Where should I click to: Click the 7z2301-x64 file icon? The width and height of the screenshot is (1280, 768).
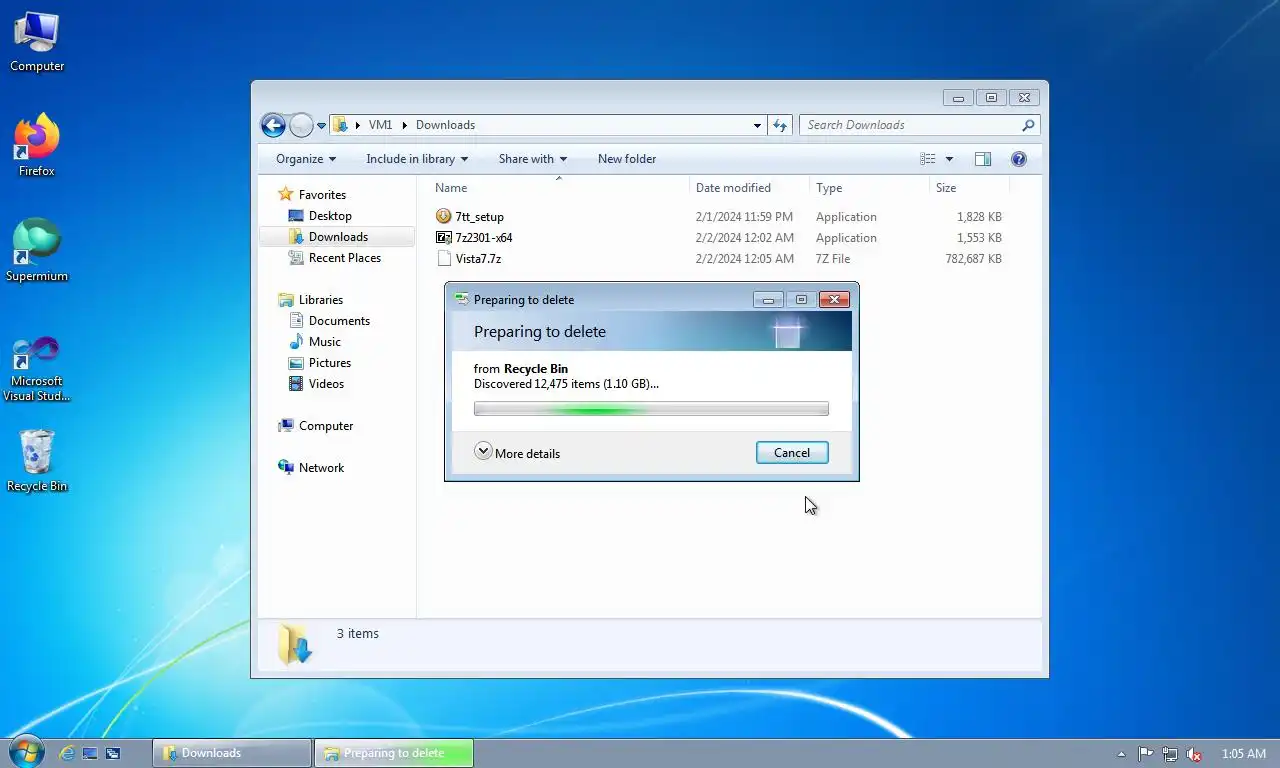click(x=444, y=237)
